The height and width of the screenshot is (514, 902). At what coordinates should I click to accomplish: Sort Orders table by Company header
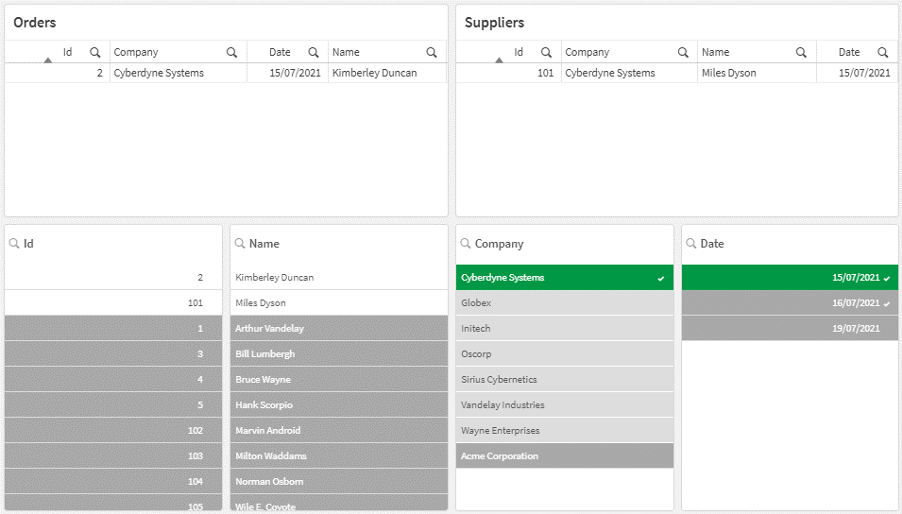click(x=136, y=52)
